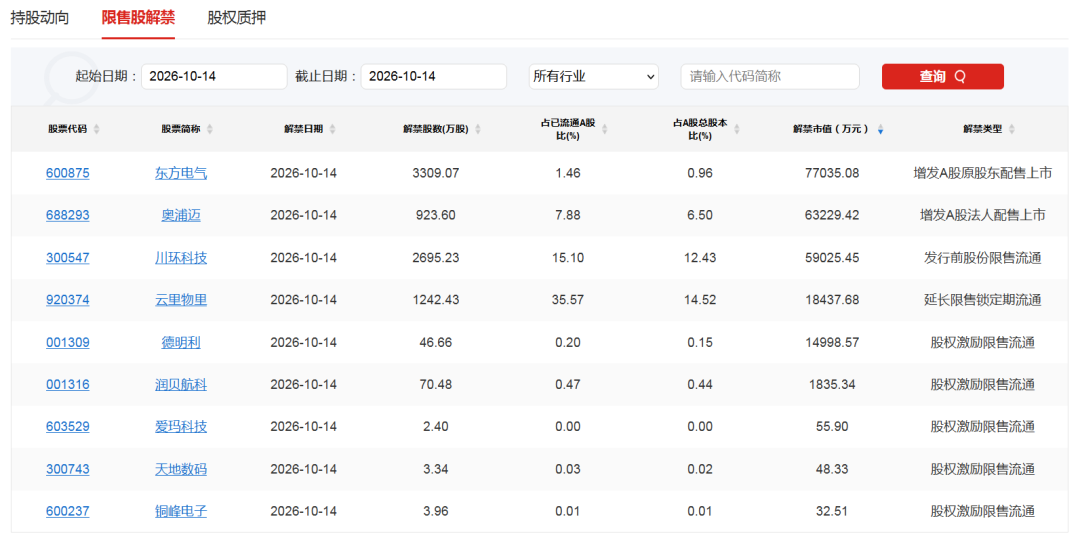This screenshot has width=1080, height=540.
Task: Sort by 解禁股数(万股) column arrows
Action: point(478,129)
